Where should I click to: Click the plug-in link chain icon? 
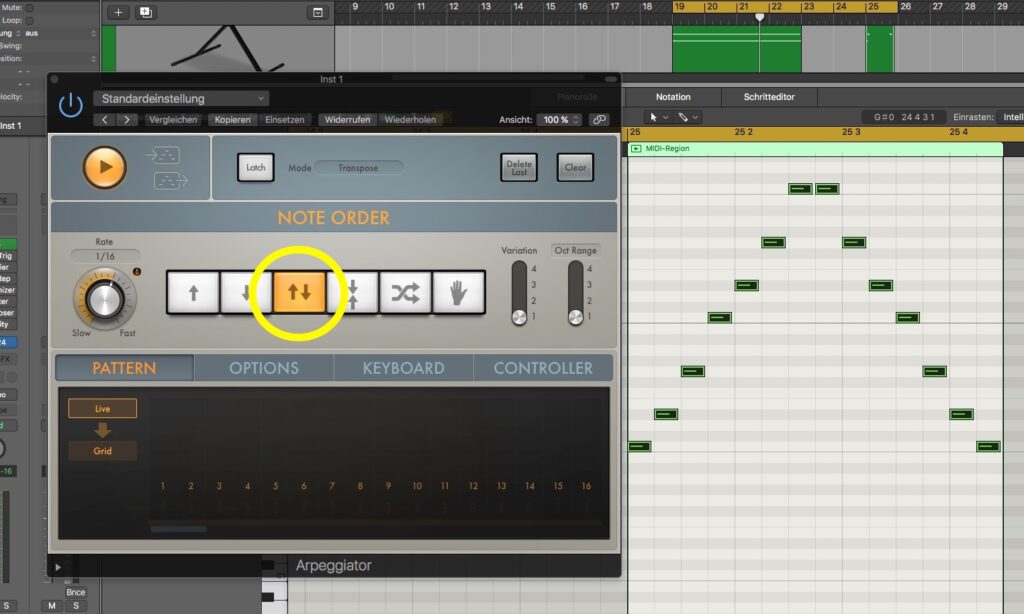[x=598, y=120]
